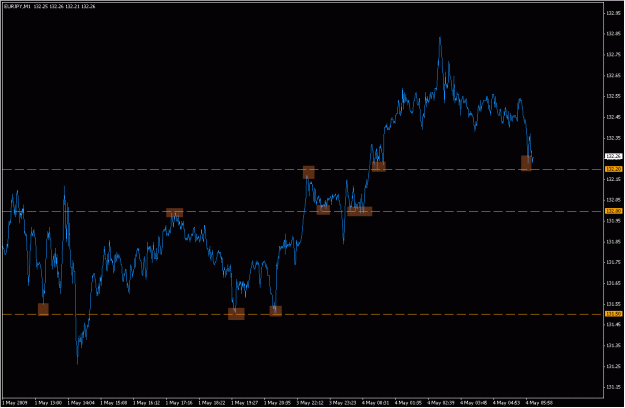
Task: Click the 1 May 2009 time axis label
Action: pyautogui.click(x=15, y=403)
